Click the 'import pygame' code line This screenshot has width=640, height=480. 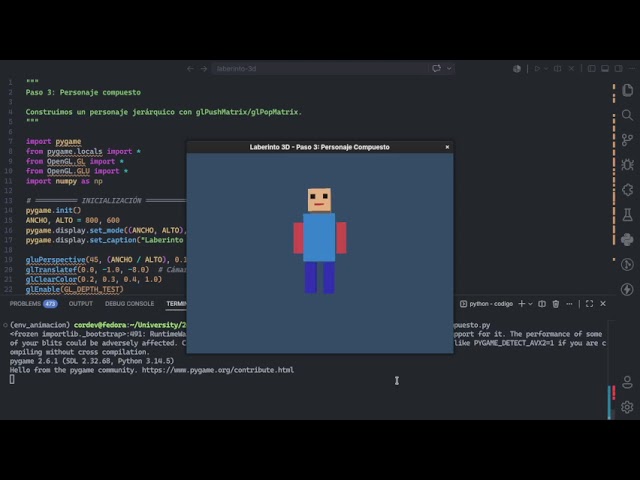53,141
